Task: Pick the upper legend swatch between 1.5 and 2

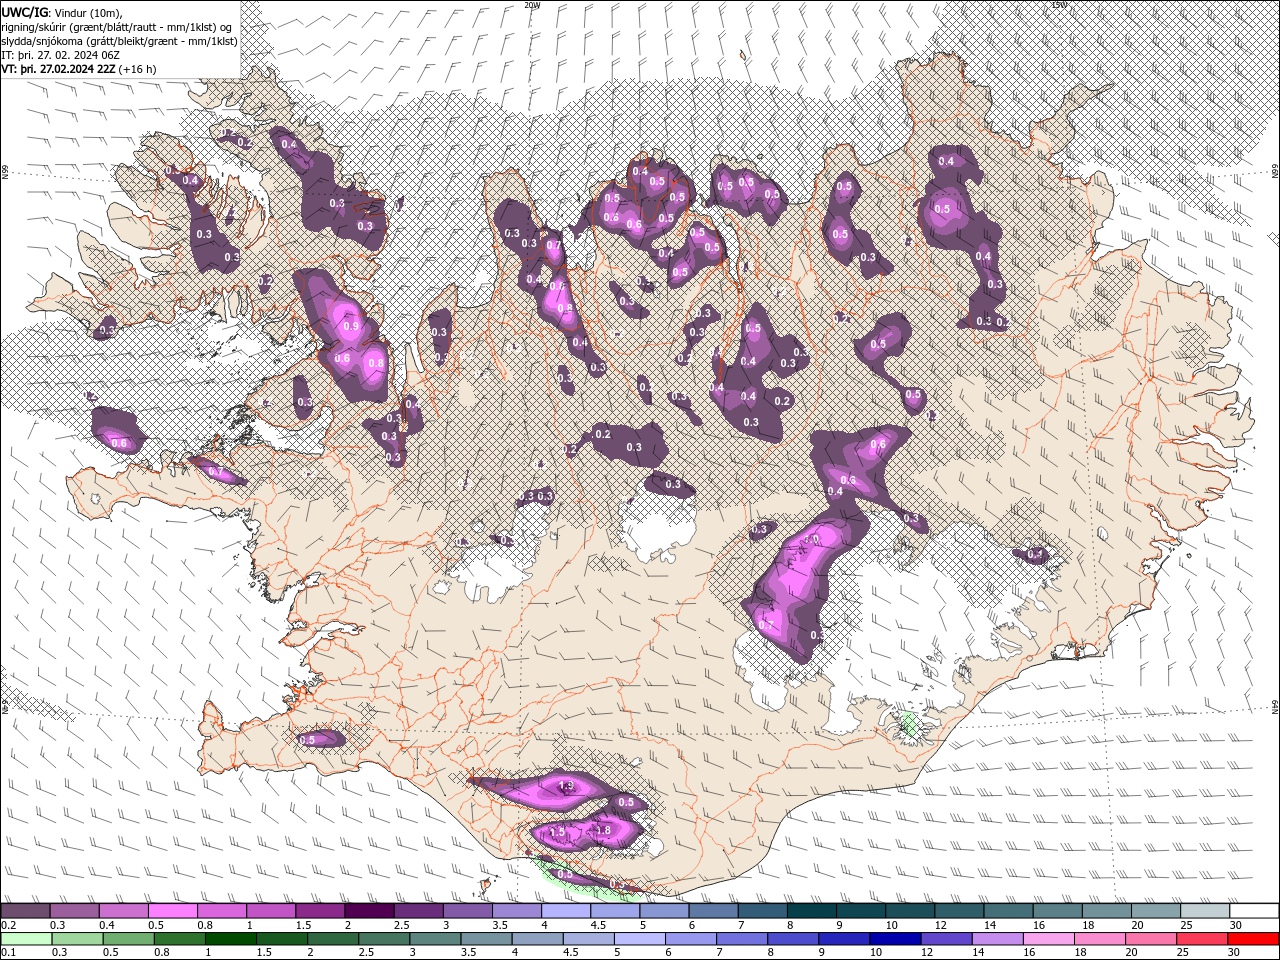Action: click(x=320, y=911)
